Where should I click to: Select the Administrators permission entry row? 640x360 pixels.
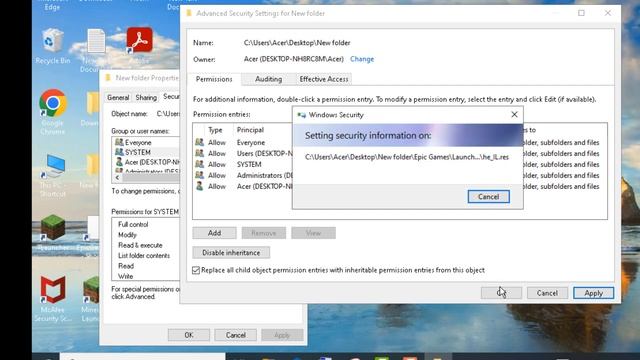pos(400,176)
